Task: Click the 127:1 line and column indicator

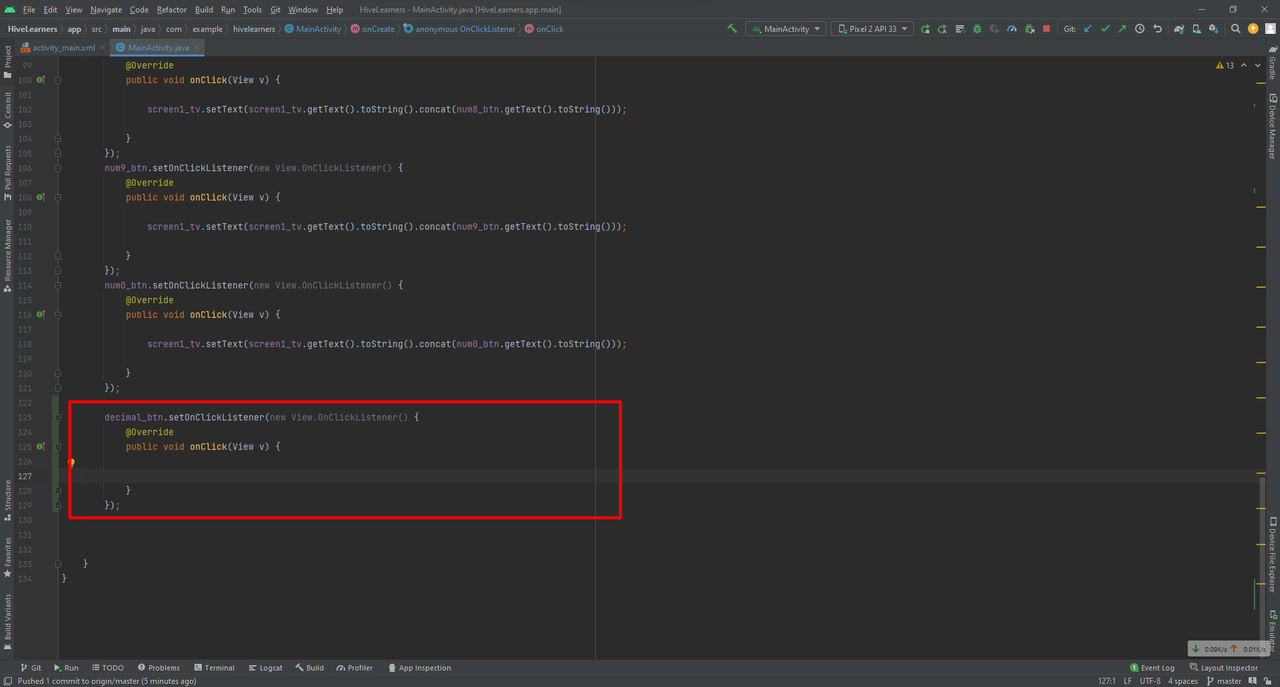Action: (1107, 681)
